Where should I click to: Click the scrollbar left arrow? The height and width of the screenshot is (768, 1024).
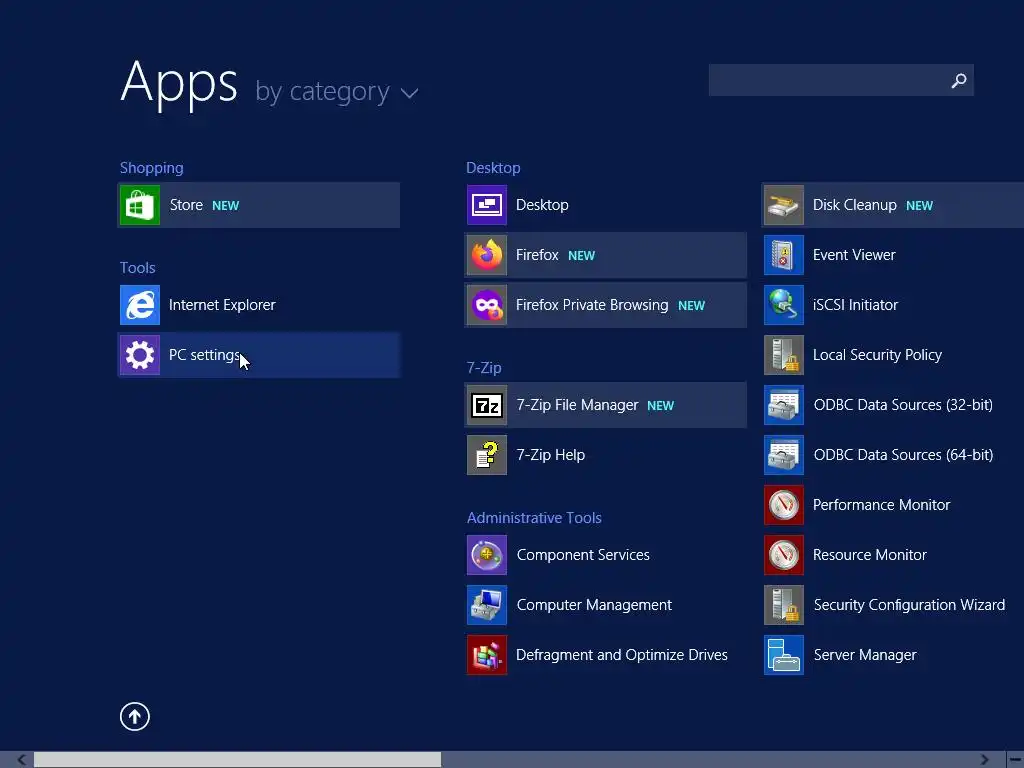click(x=22, y=760)
